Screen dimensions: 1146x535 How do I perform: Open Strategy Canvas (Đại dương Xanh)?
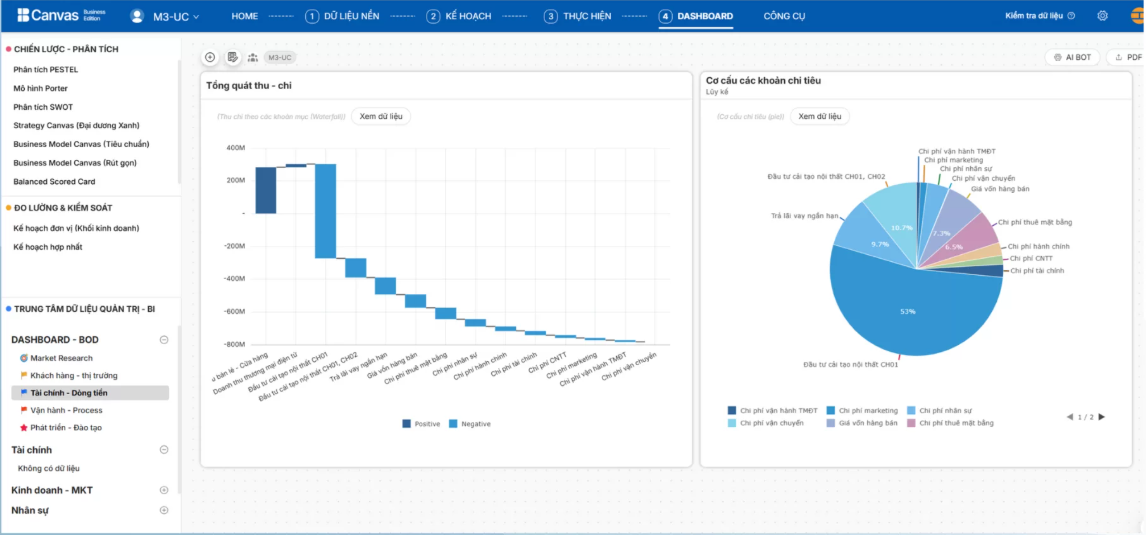[x=76, y=126]
